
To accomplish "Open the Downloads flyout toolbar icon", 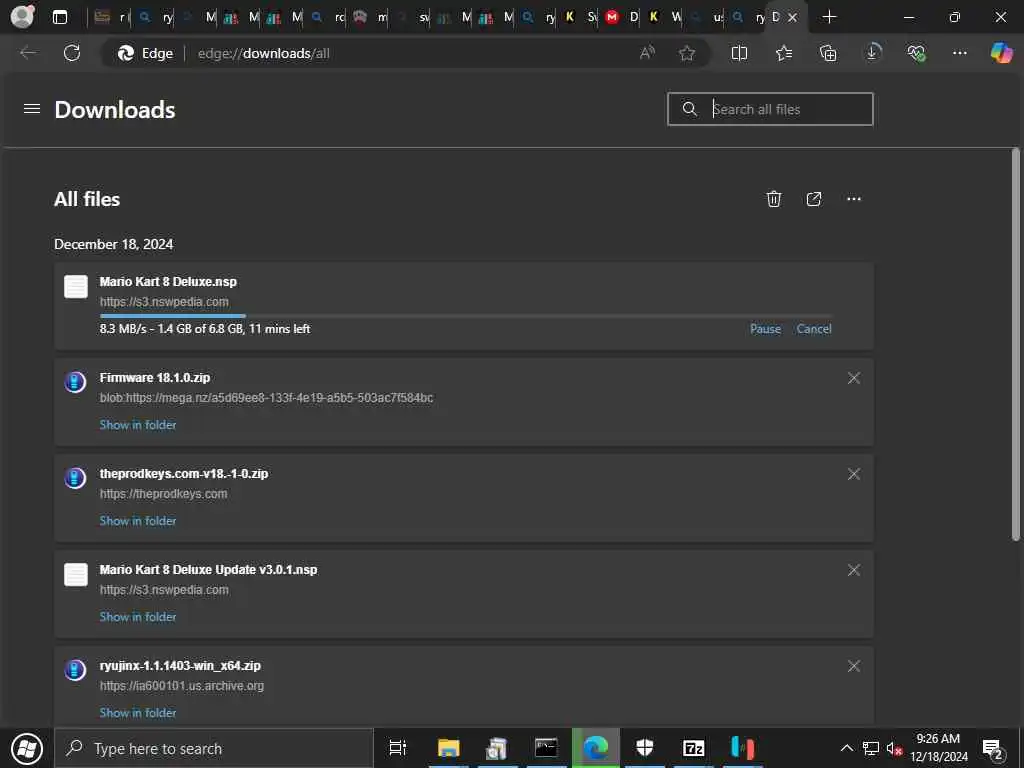I will tap(872, 53).
